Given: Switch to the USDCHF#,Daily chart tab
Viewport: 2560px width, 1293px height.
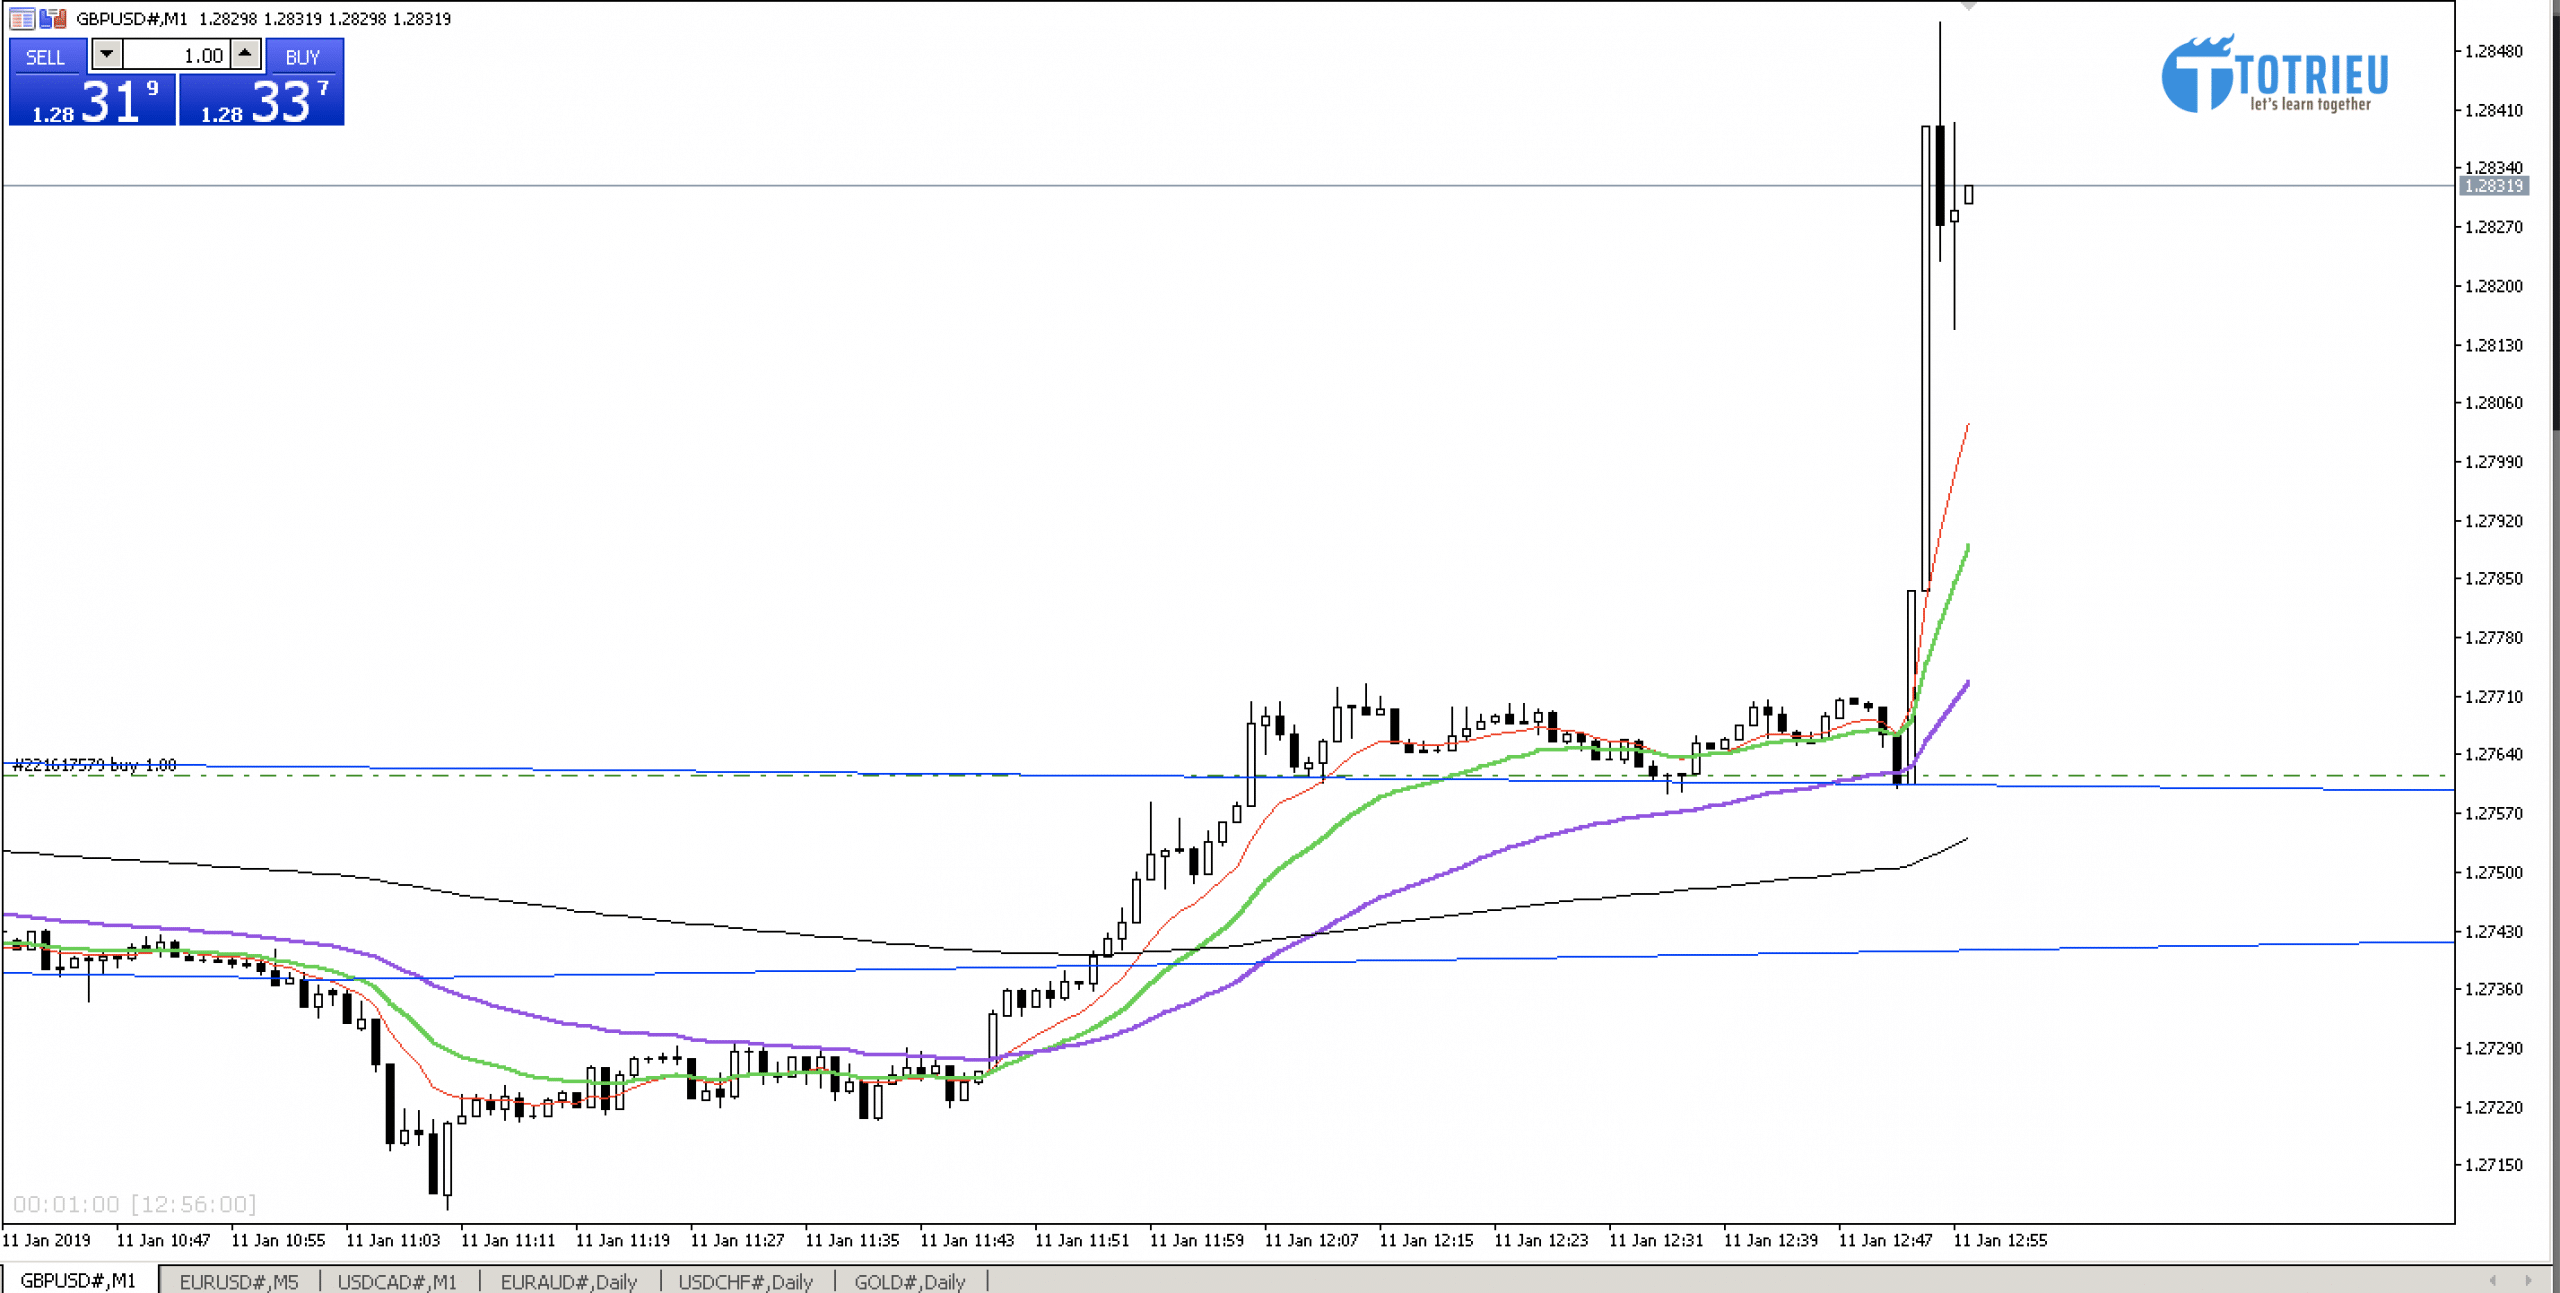Looking at the screenshot, I should (745, 1281).
